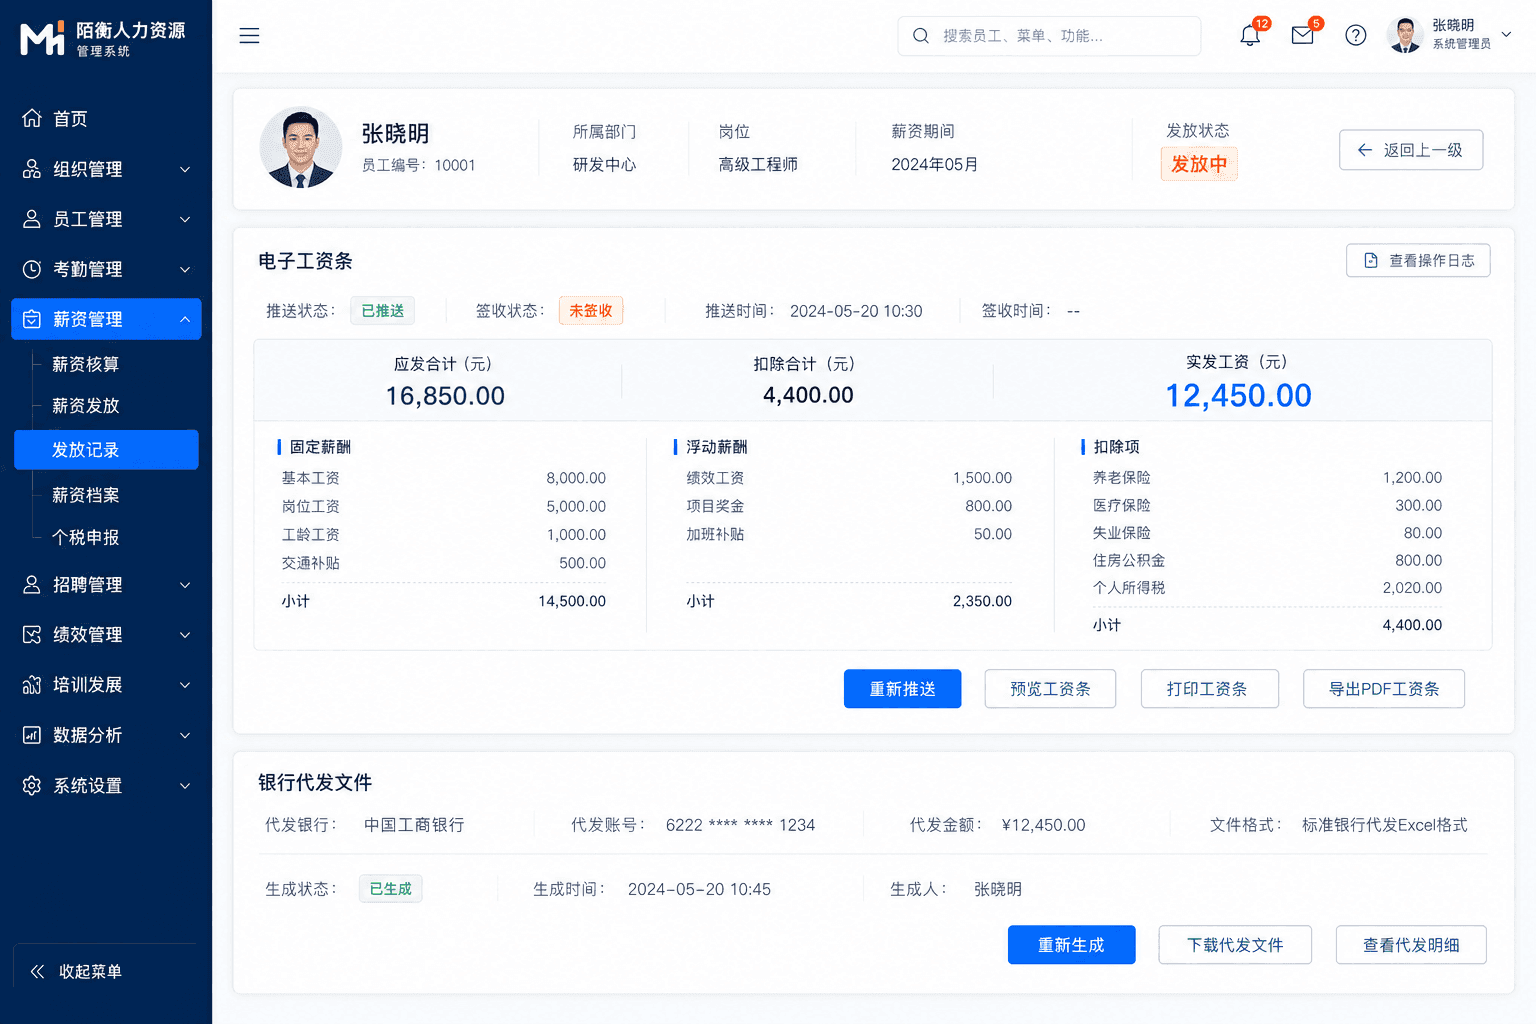Click the 系统设置 gear icon
1536x1024 pixels.
click(32, 785)
